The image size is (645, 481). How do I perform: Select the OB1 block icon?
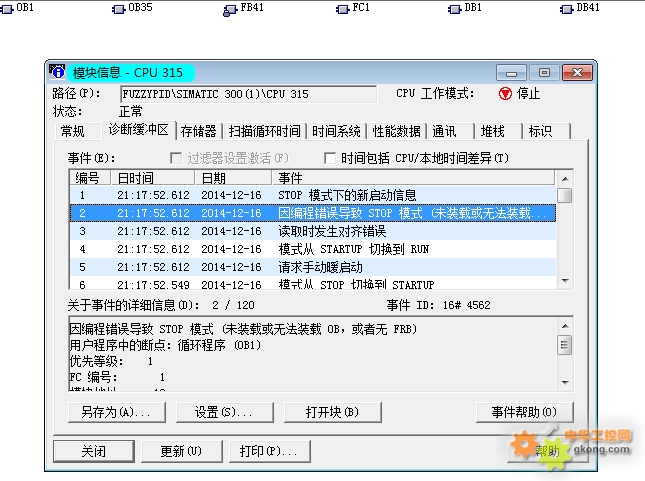pos(7,8)
